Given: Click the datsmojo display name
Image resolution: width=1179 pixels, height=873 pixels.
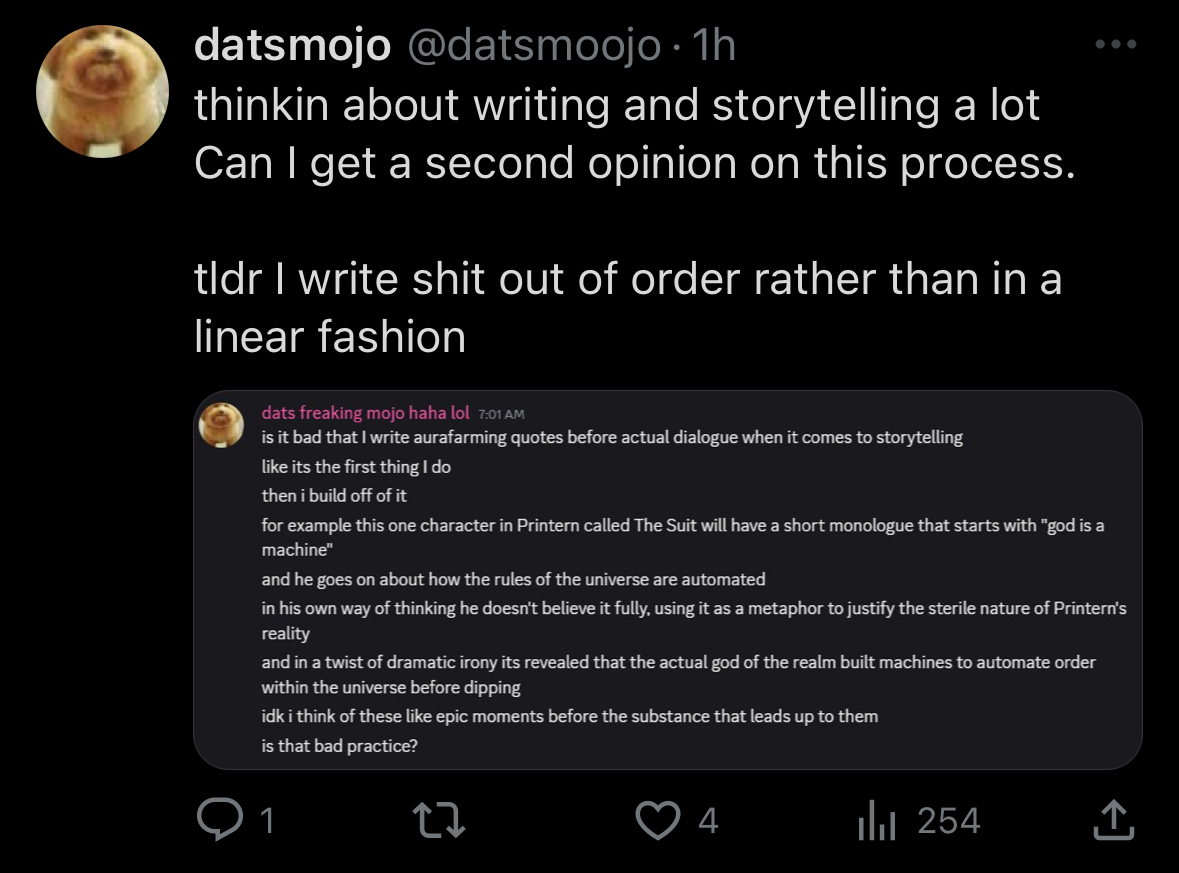Looking at the screenshot, I should coord(291,46).
